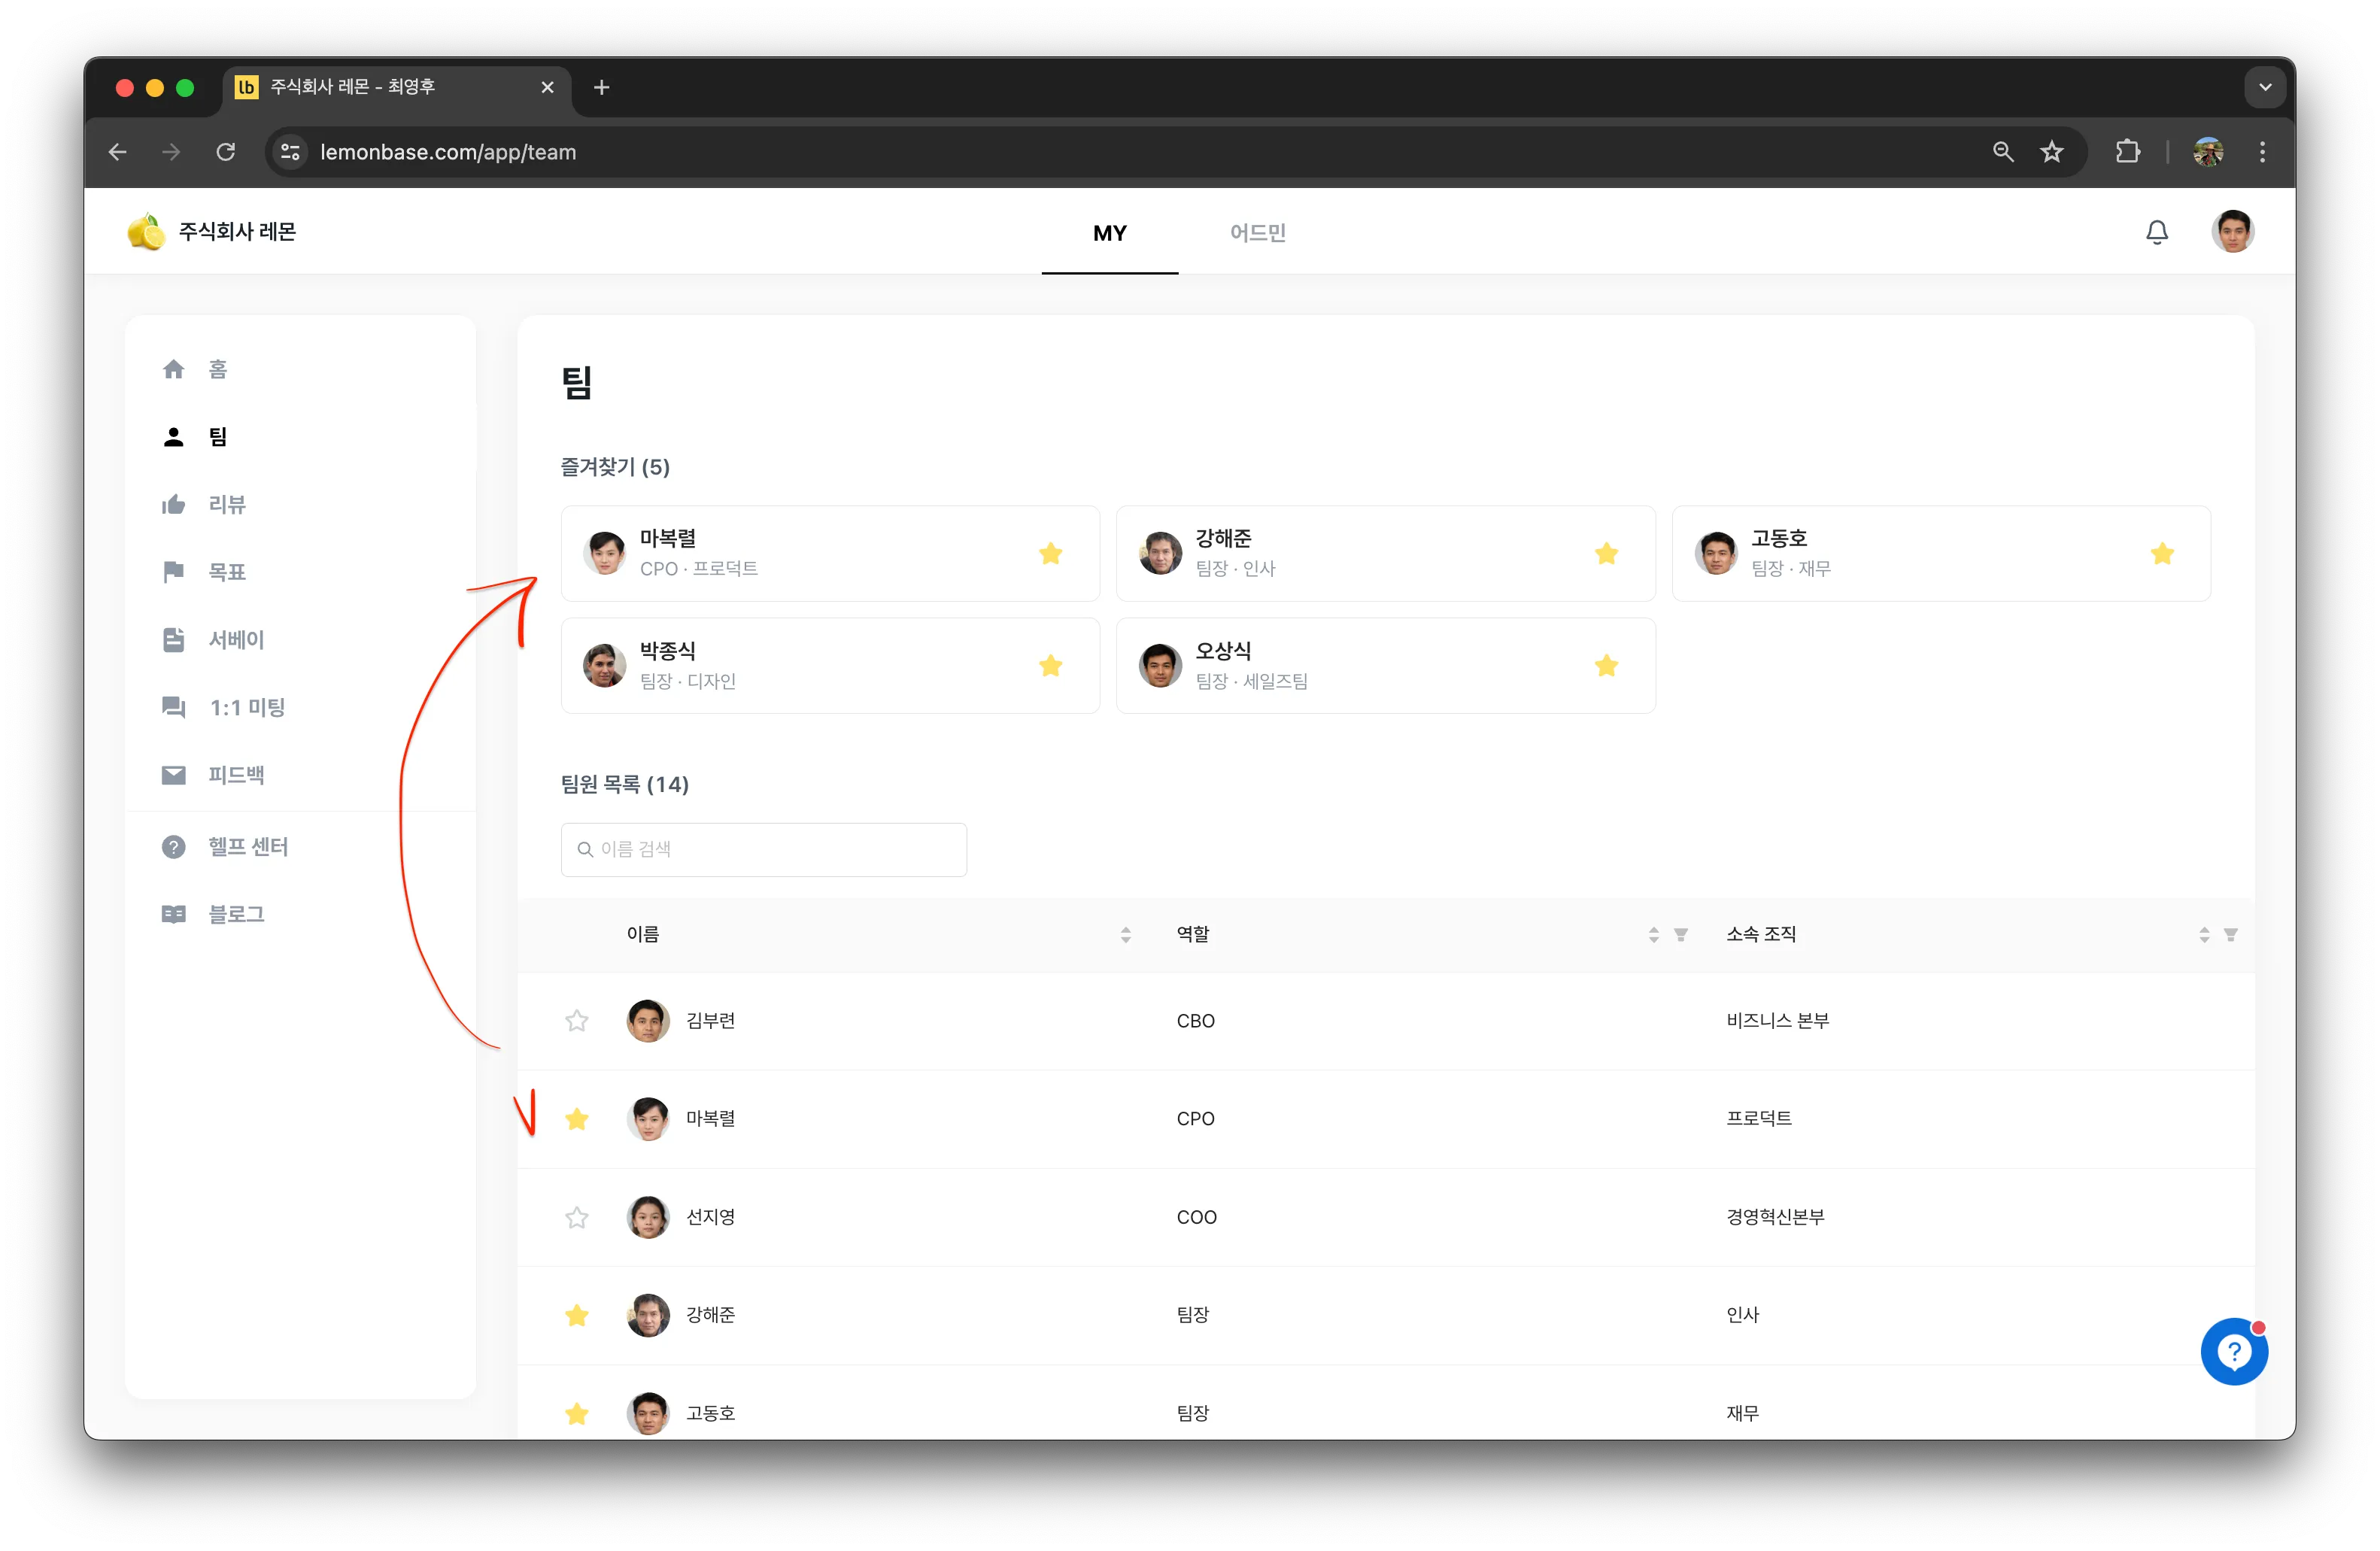Open the user profile avatar menu
The height and width of the screenshot is (1551, 2380).
(2232, 231)
